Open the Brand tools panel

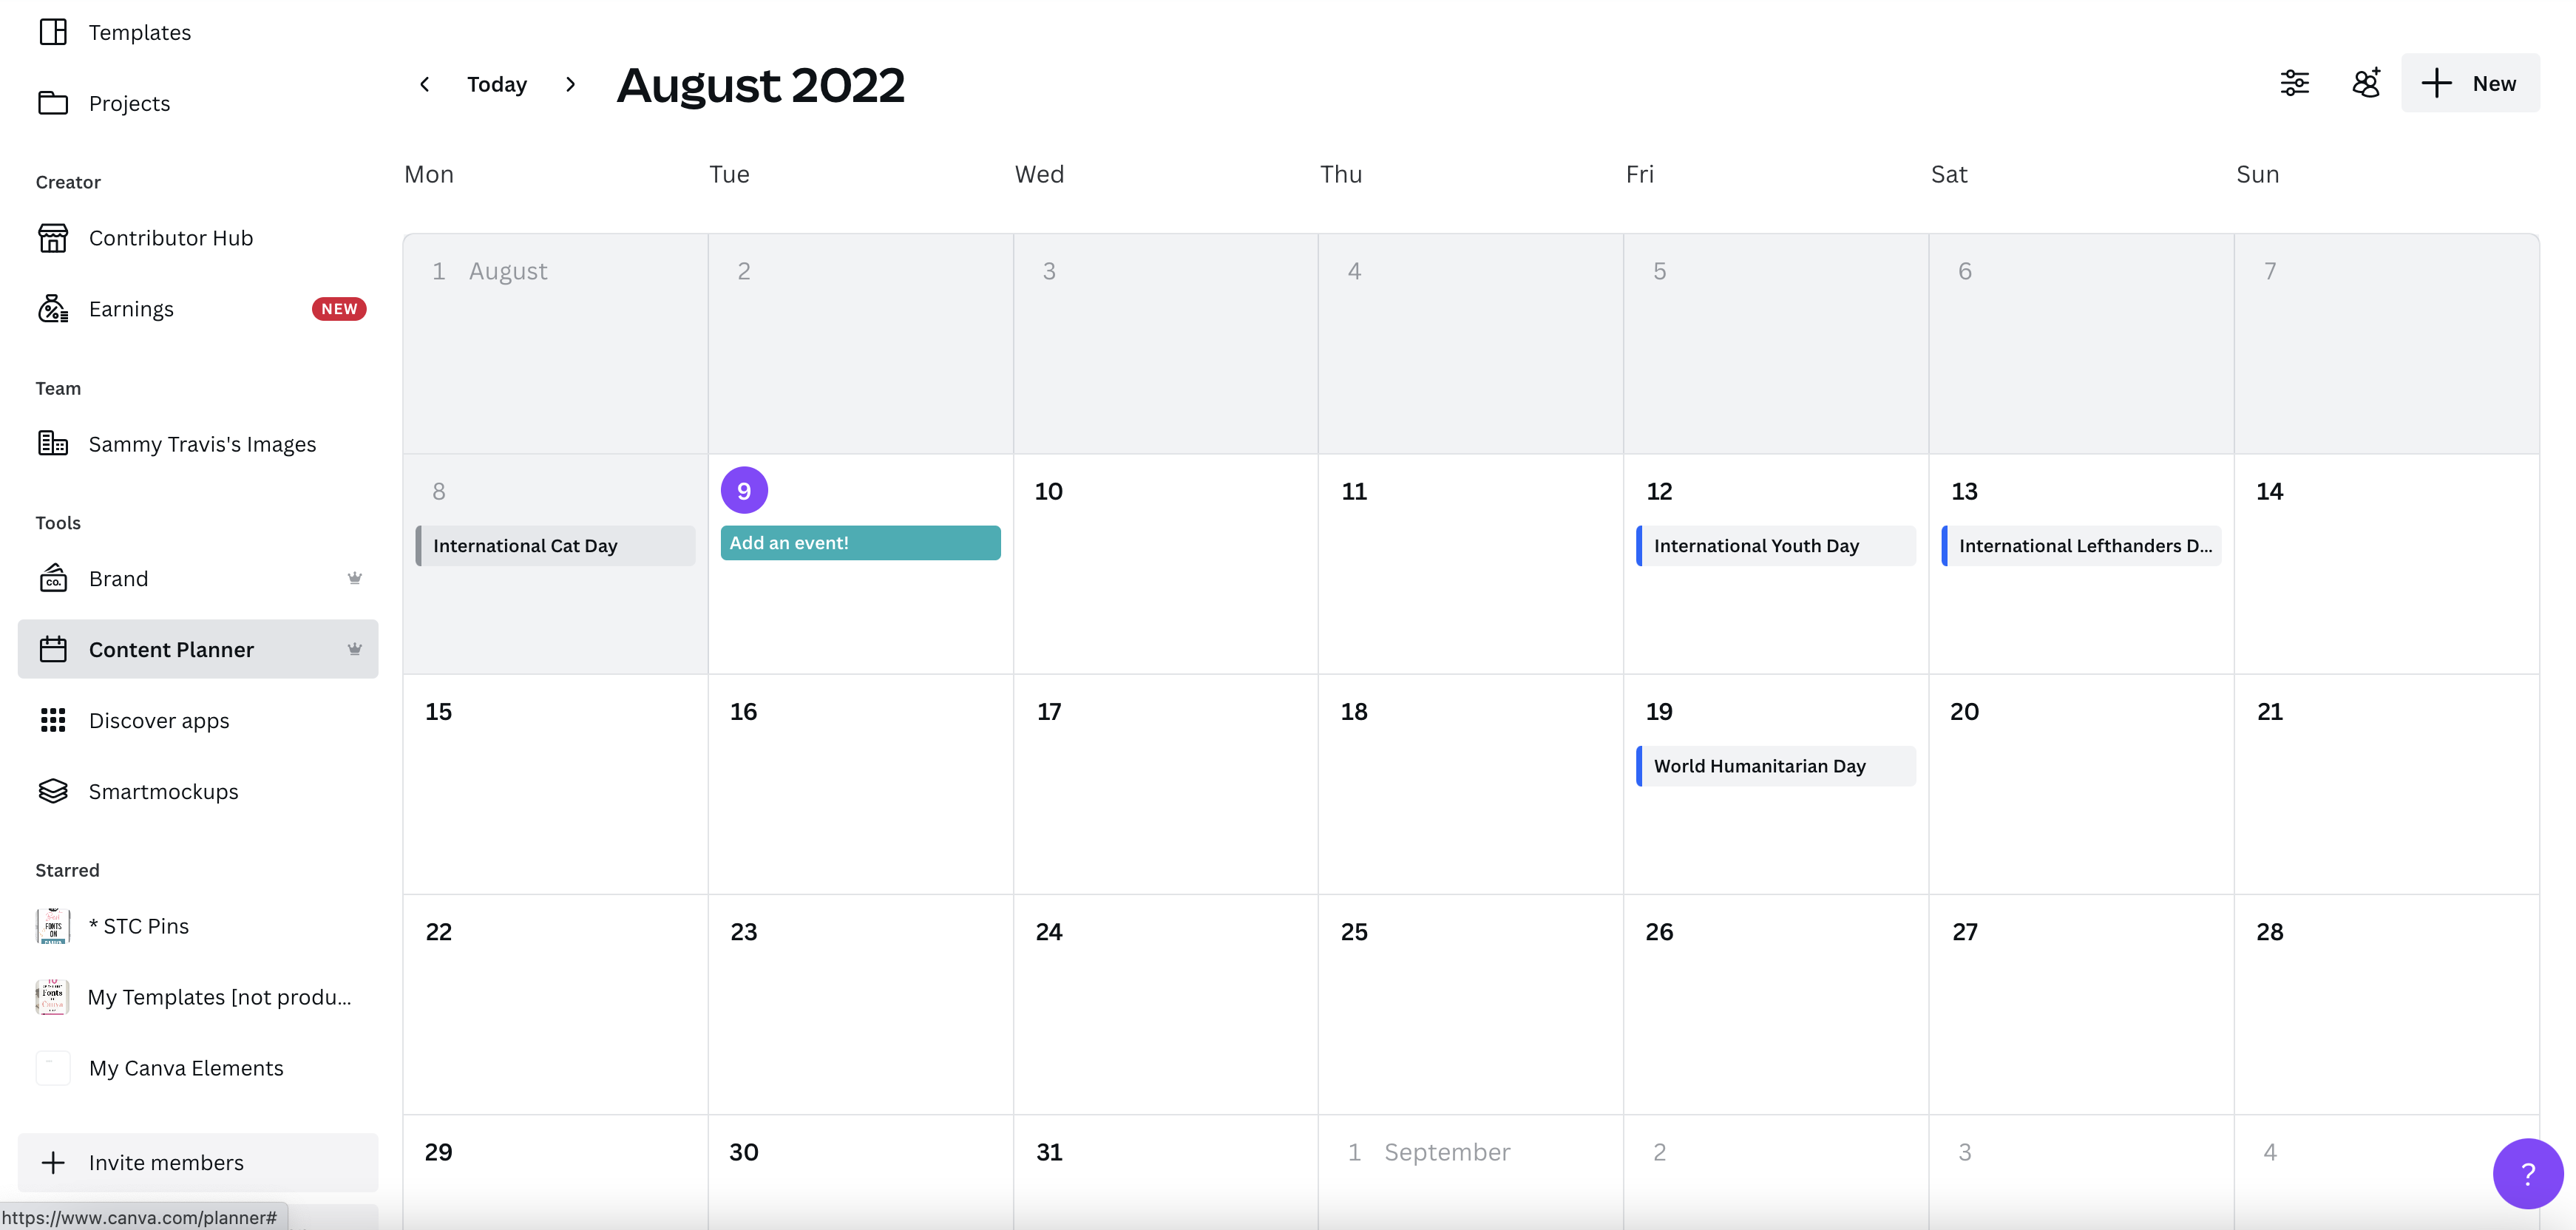point(117,577)
